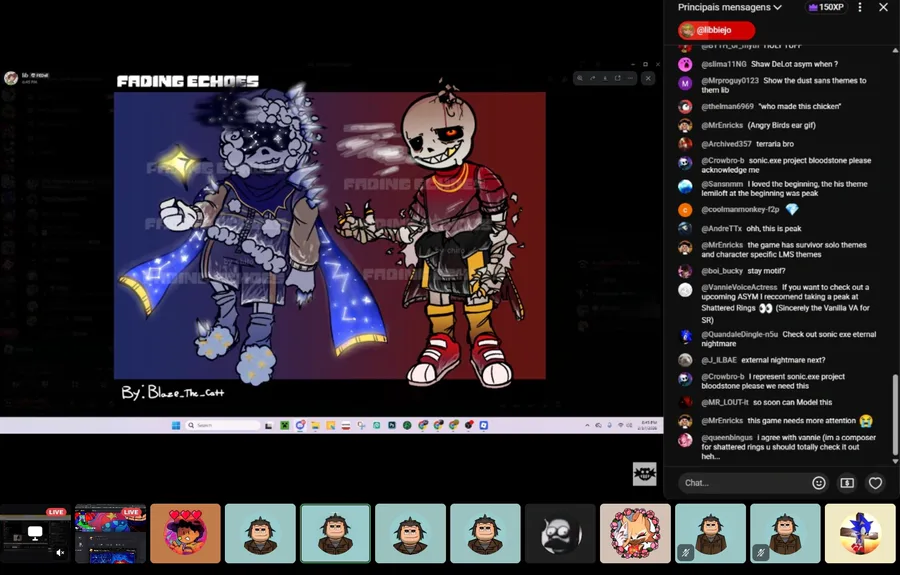Select the participant tile with red hearts avatar
This screenshot has height=575, width=900.
coord(185,534)
